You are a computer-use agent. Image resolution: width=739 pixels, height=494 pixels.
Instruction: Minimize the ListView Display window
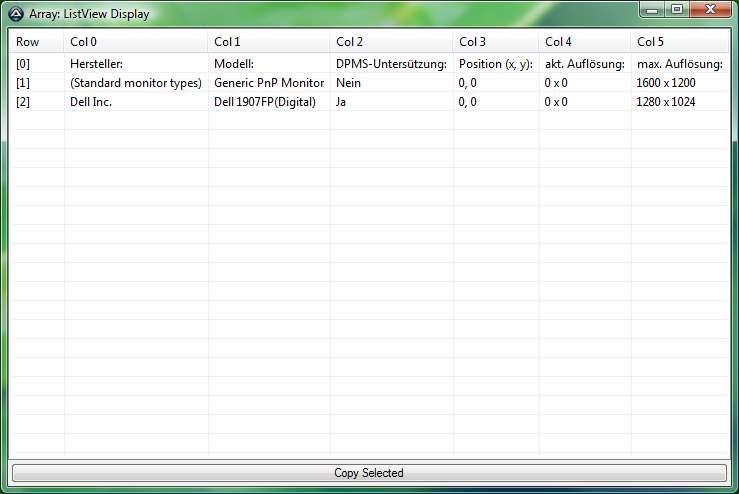pyautogui.click(x=653, y=10)
